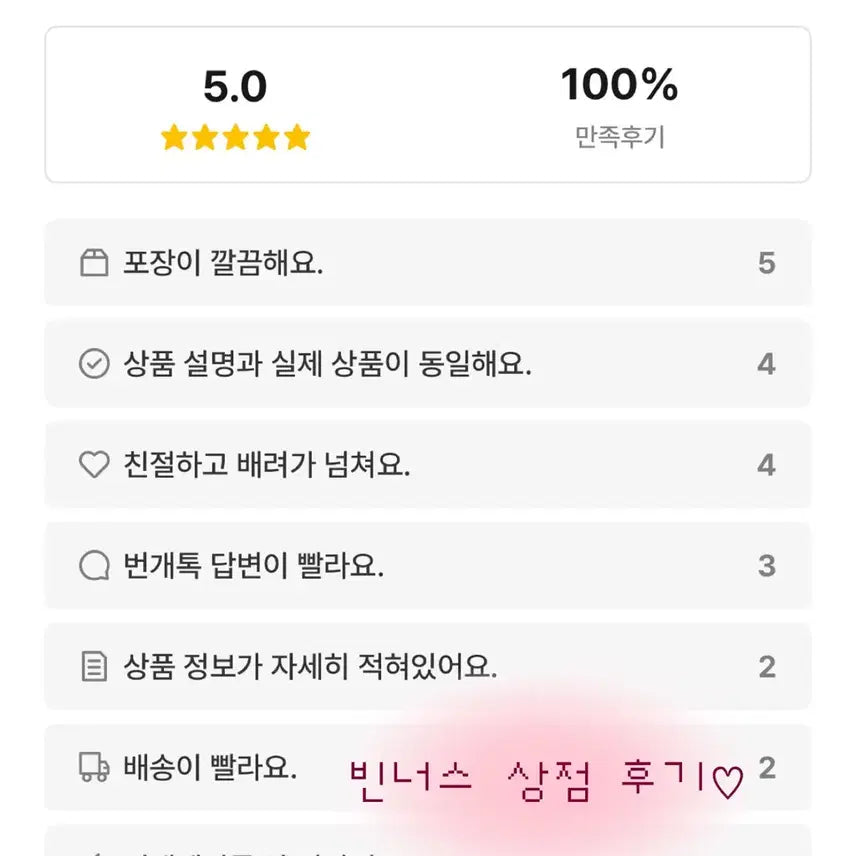Open the 상품 설명과 실제 상품이 동일해요 text

tap(327, 364)
